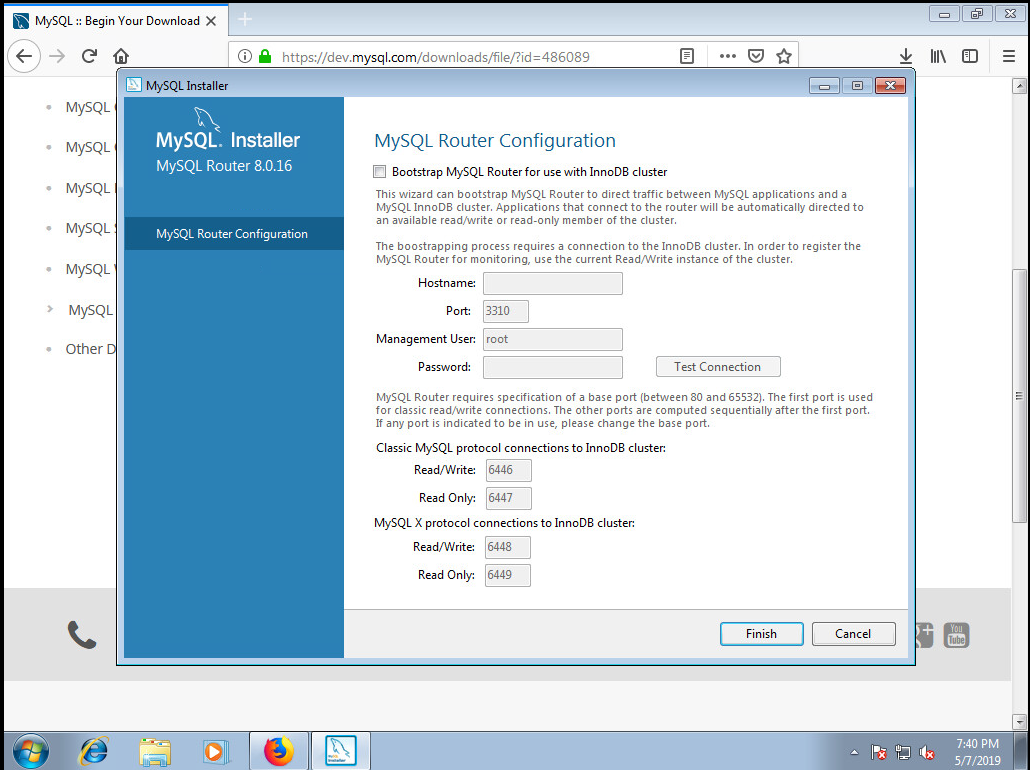Click YouTube icon on MySQL webpage footer

tap(956, 635)
